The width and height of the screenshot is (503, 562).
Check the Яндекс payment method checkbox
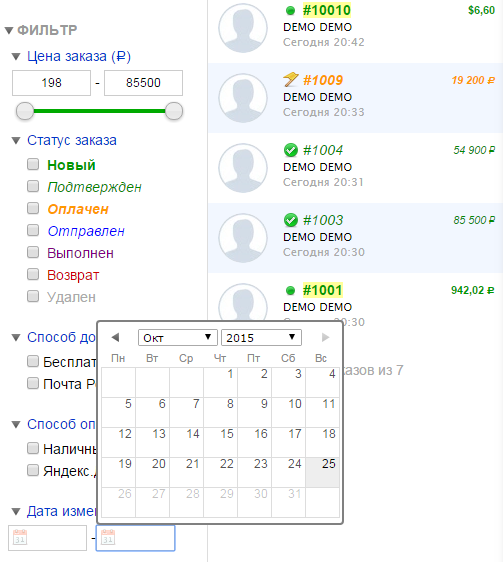33,470
